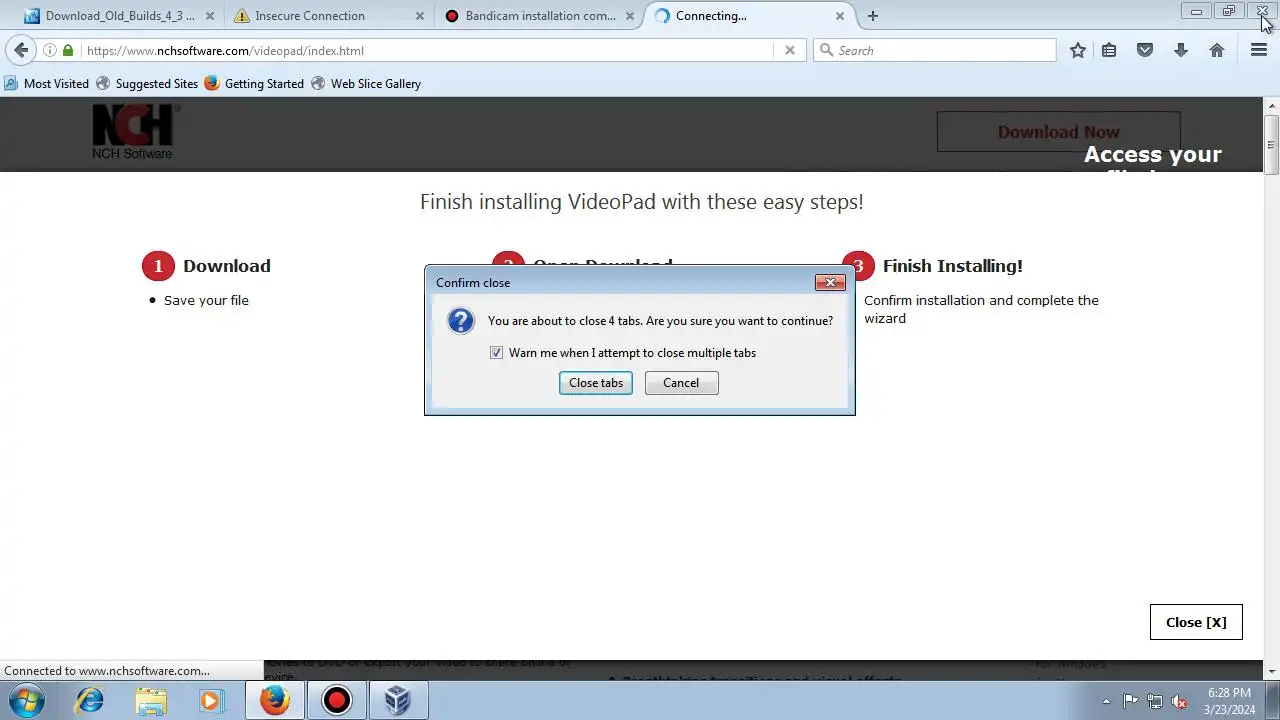Minimize the Firefox window

[x=1196, y=11]
